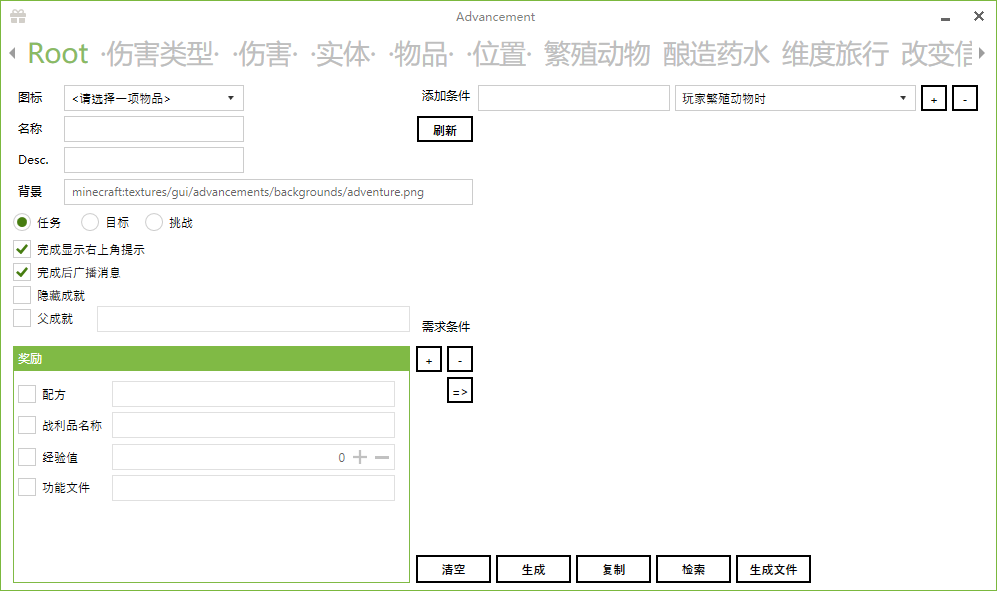The height and width of the screenshot is (591, 997).
Task: Select the 目标 radio button
Action: click(x=90, y=222)
